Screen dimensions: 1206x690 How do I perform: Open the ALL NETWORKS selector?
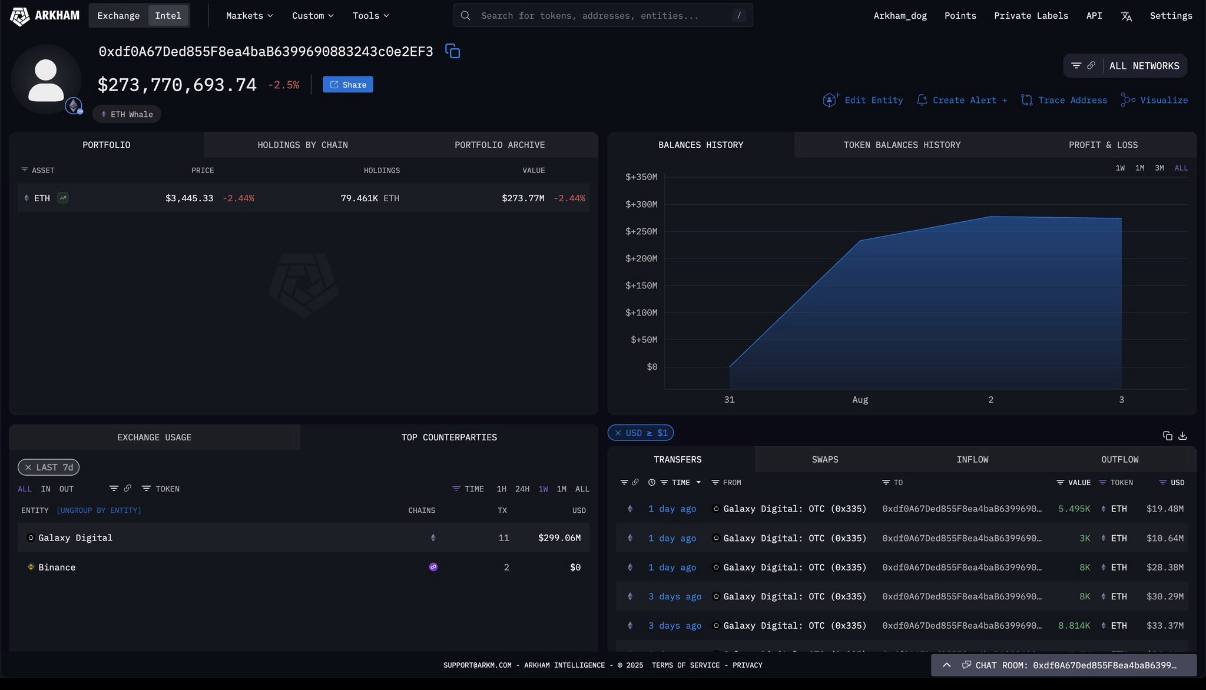coord(1126,66)
